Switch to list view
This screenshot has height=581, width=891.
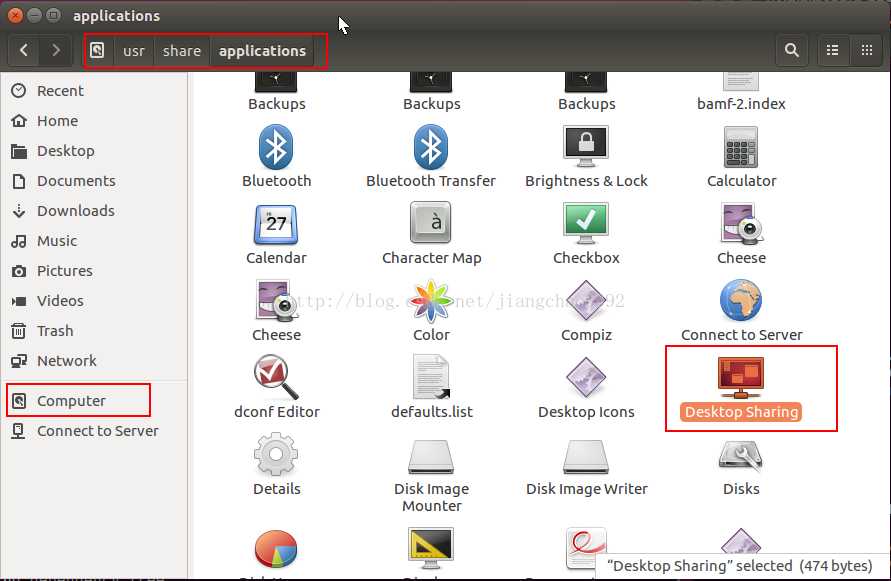(x=832, y=51)
